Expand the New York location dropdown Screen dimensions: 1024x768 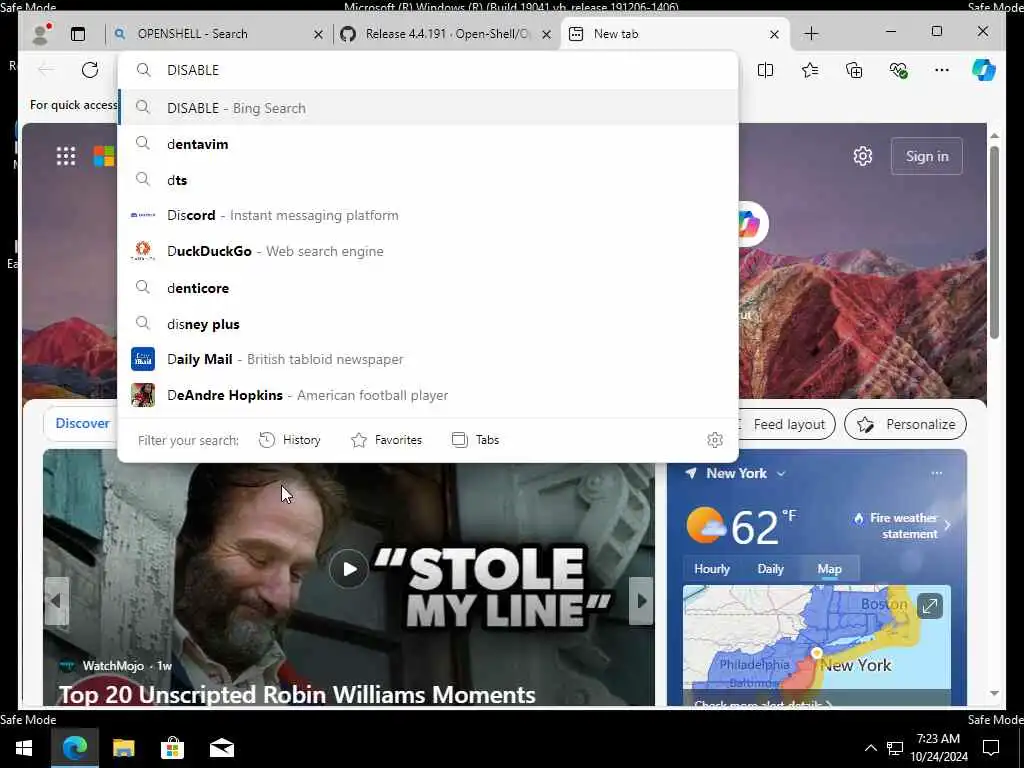(780, 473)
